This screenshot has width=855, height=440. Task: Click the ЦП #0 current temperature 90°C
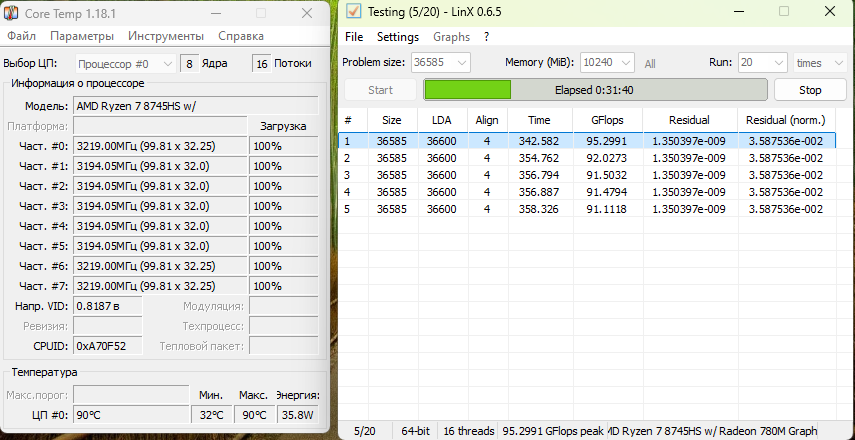tap(130, 415)
